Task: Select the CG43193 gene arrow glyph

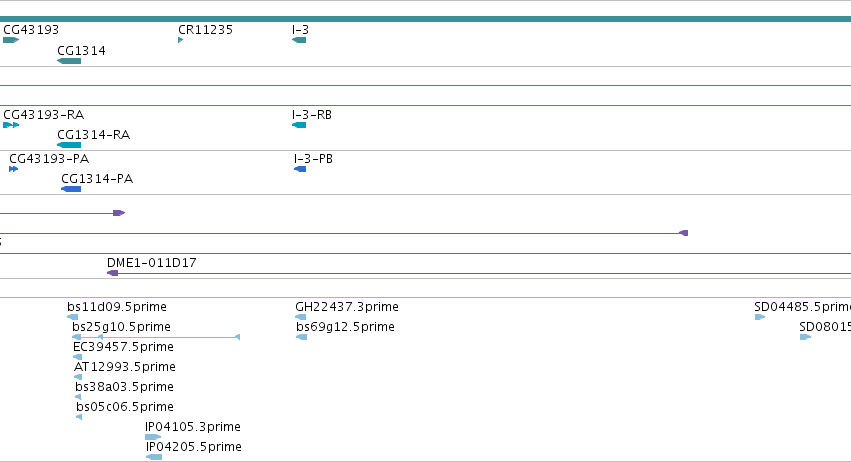Action: pos(11,40)
